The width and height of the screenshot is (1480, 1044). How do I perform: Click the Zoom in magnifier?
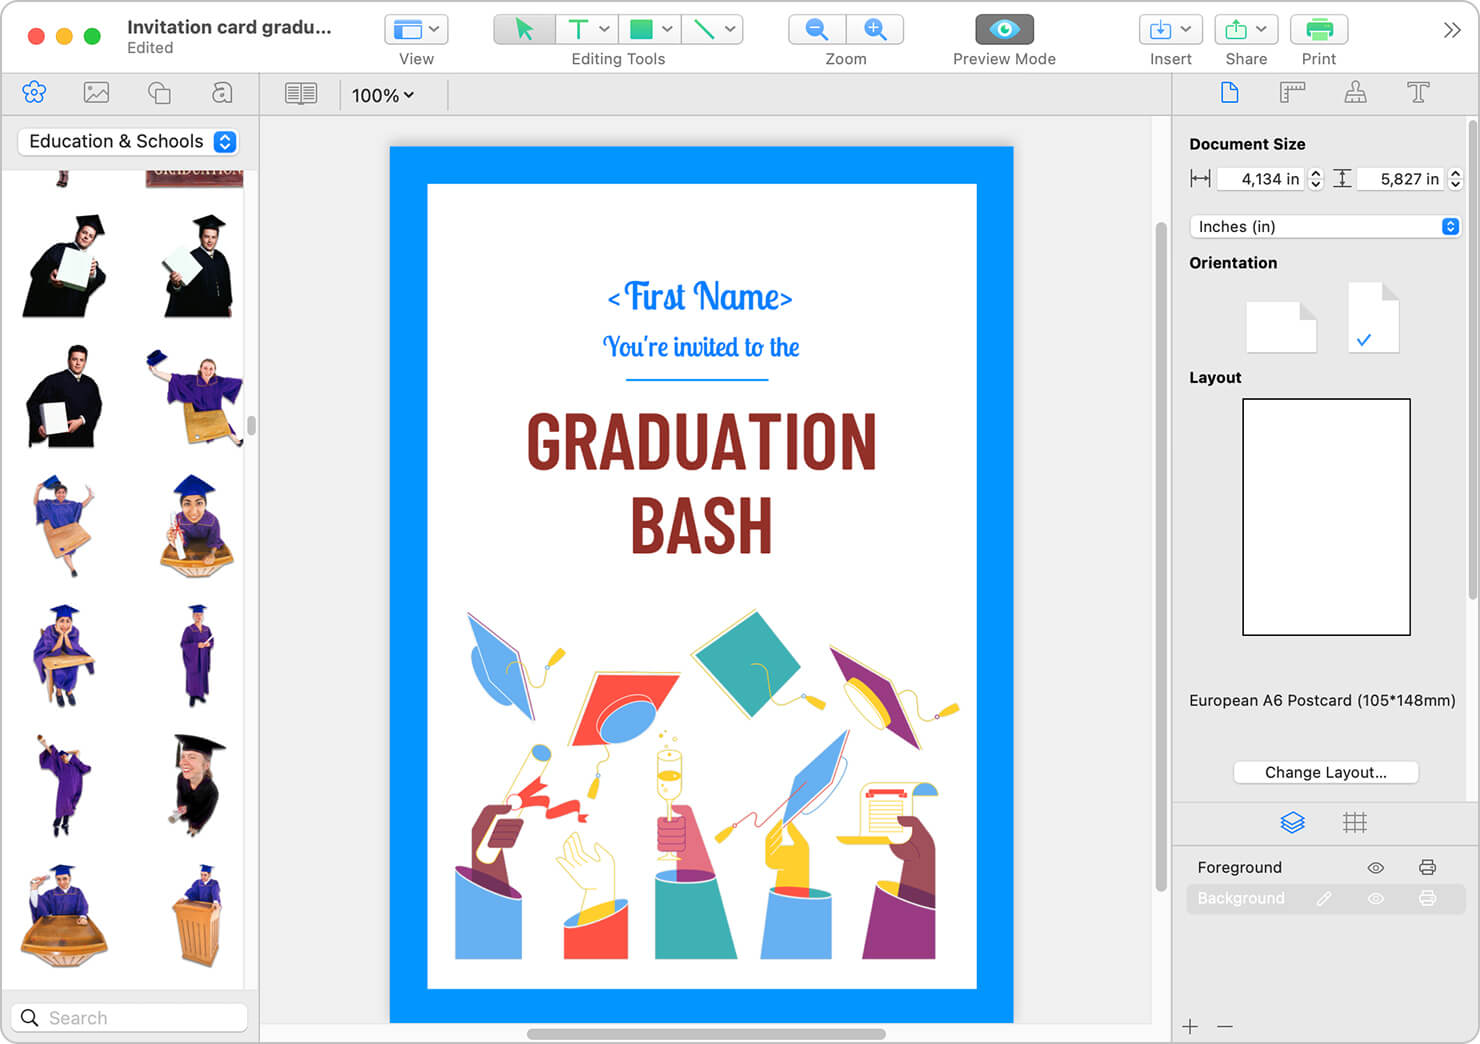[x=875, y=29]
